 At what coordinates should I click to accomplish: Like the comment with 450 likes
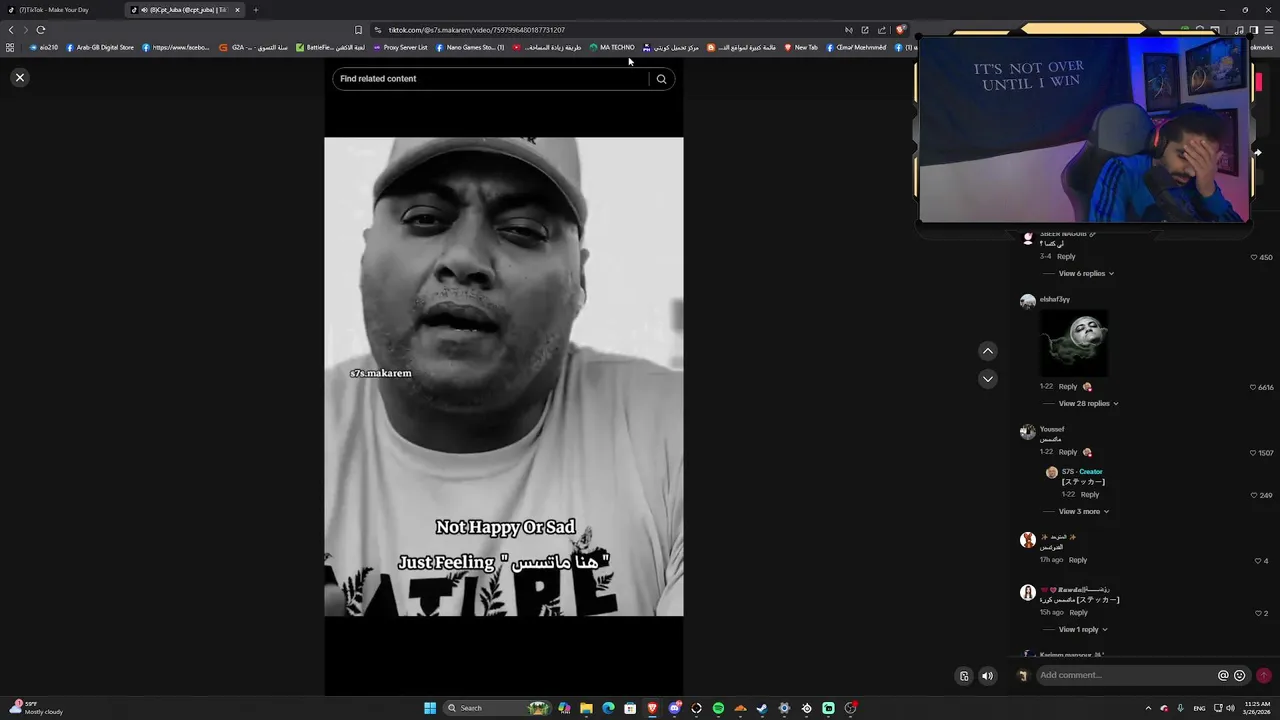(1254, 257)
